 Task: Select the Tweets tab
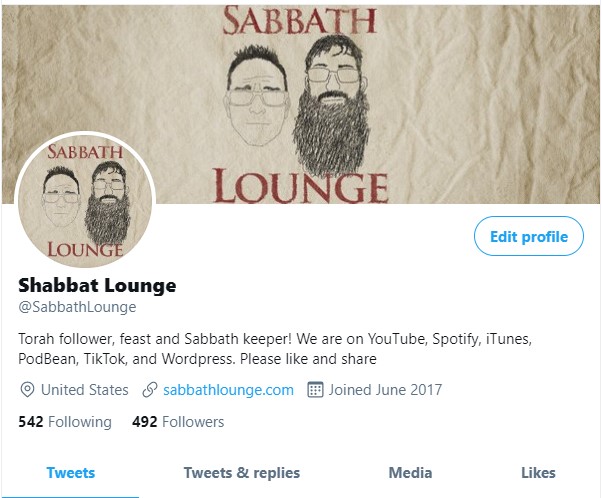tap(71, 473)
